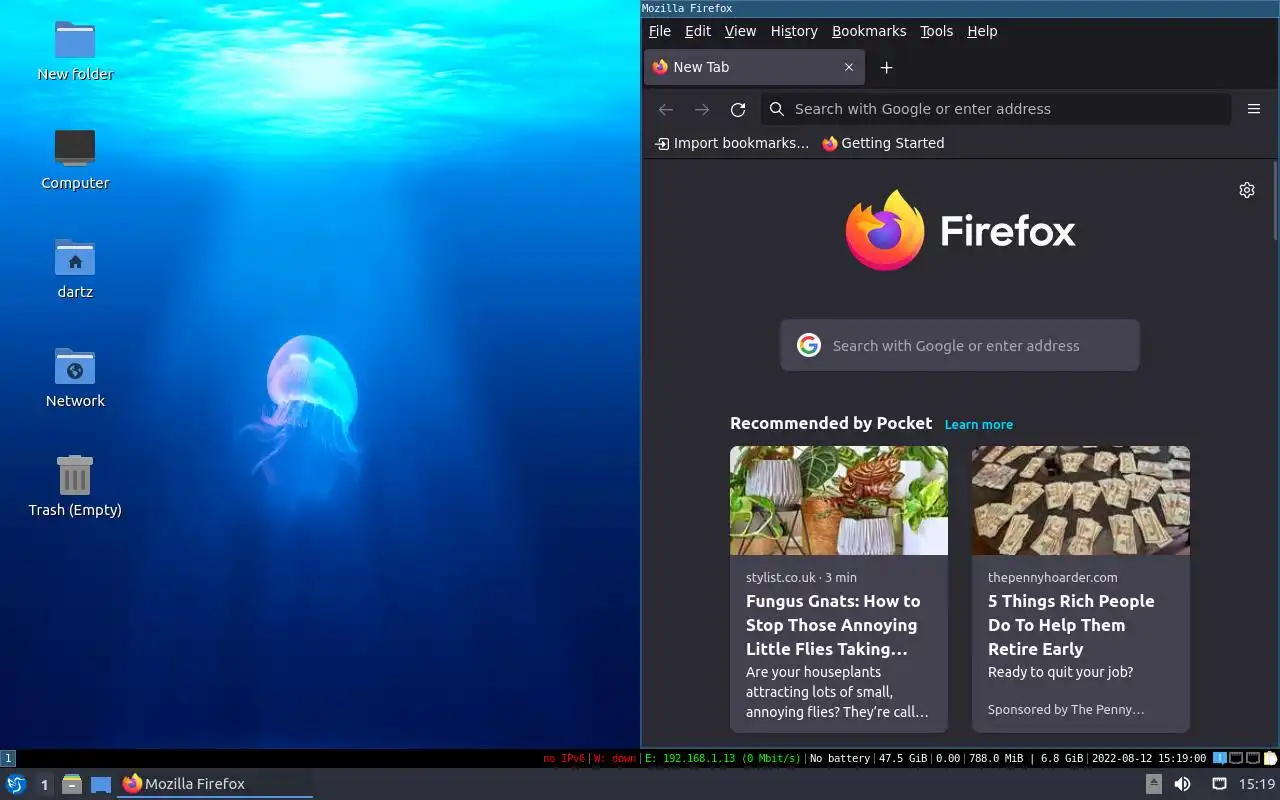
Task: Open new tab with plus button
Action: 886,67
